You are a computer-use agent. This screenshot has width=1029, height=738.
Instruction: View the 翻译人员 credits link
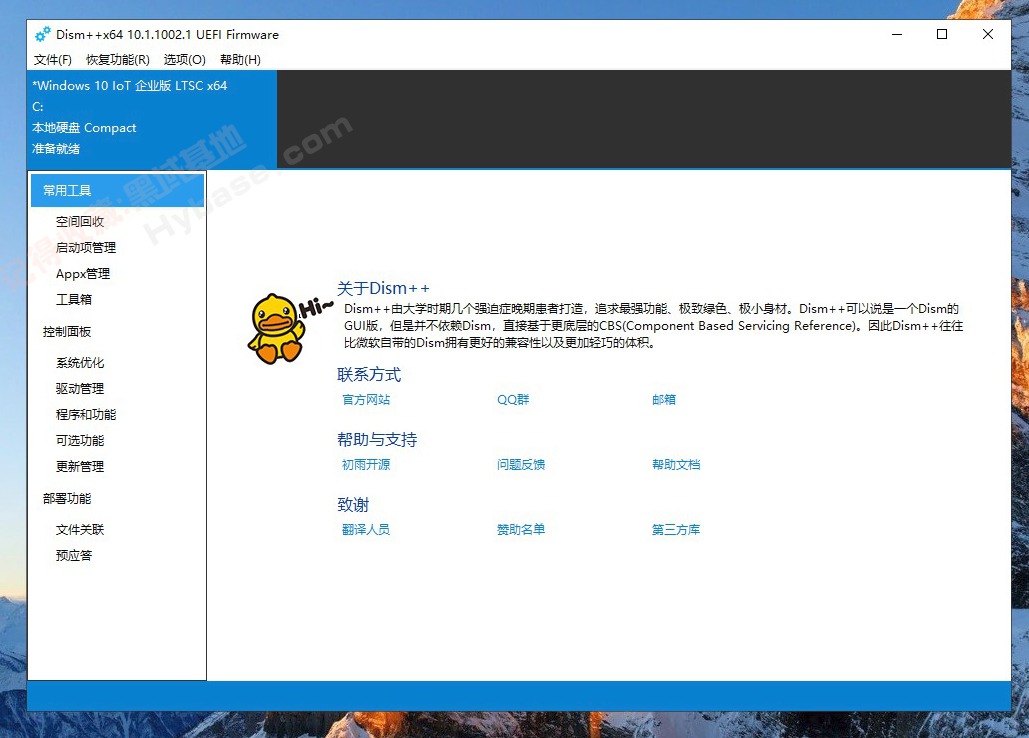click(366, 529)
